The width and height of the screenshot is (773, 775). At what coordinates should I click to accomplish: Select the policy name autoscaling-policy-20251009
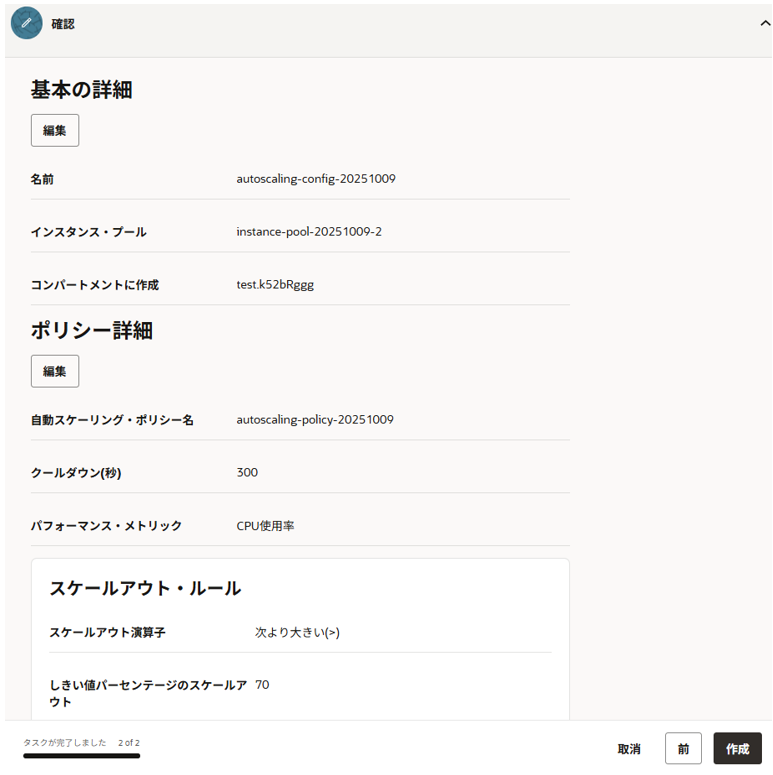(315, 420)
